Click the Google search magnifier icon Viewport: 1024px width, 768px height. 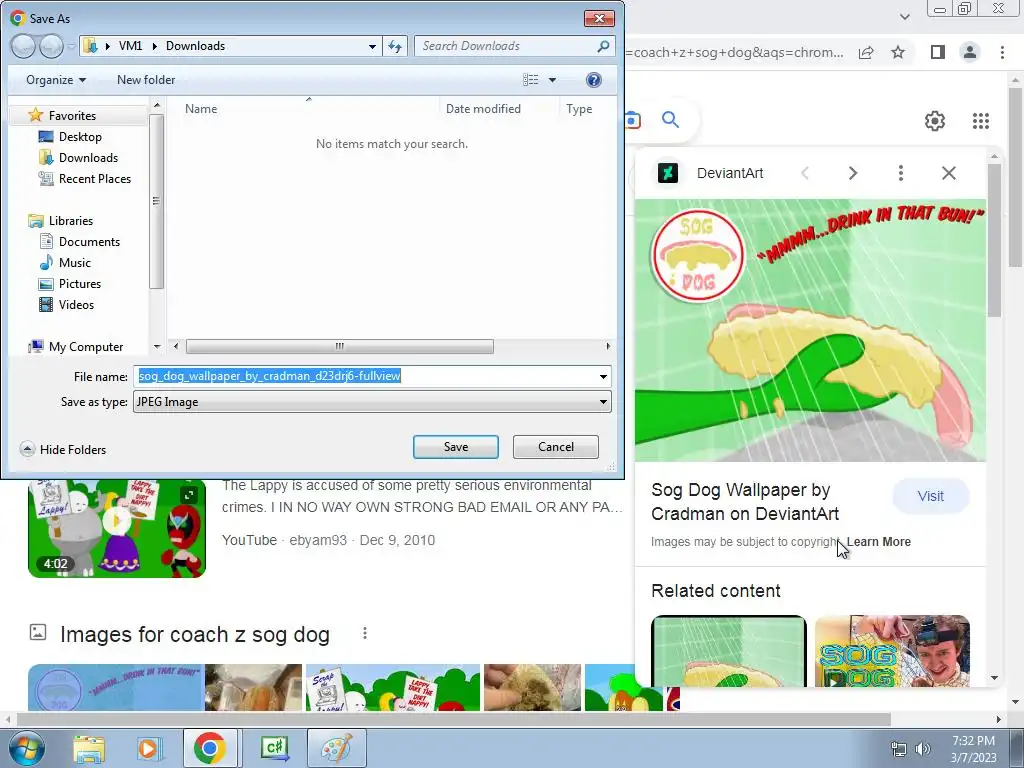click(x=671, y=120)
